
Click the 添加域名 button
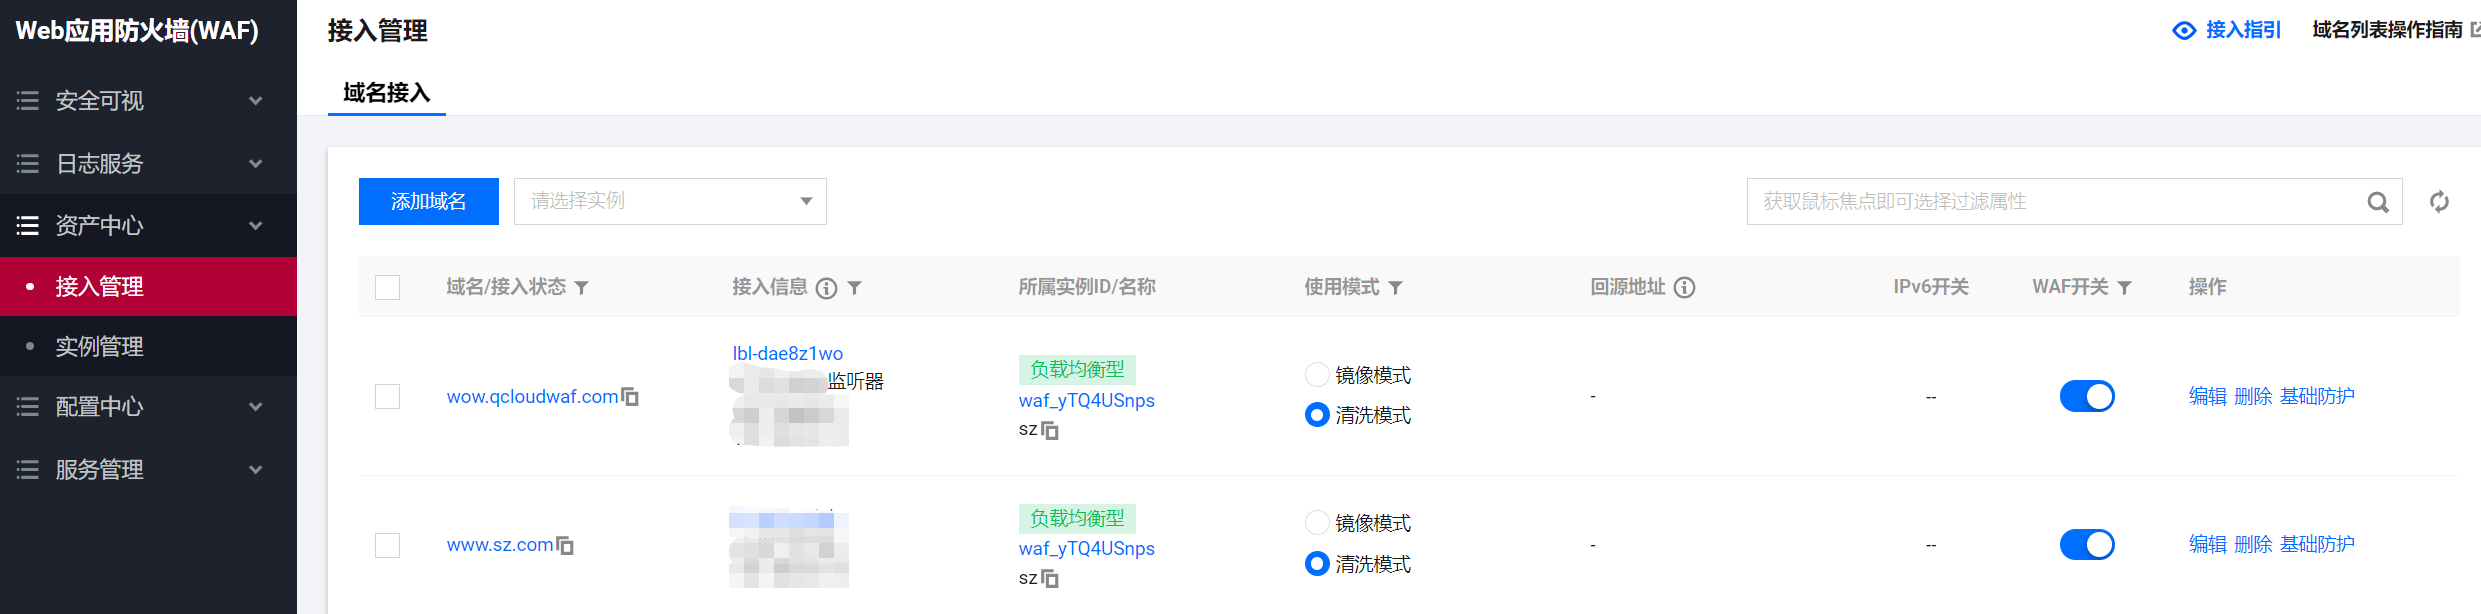429,202
